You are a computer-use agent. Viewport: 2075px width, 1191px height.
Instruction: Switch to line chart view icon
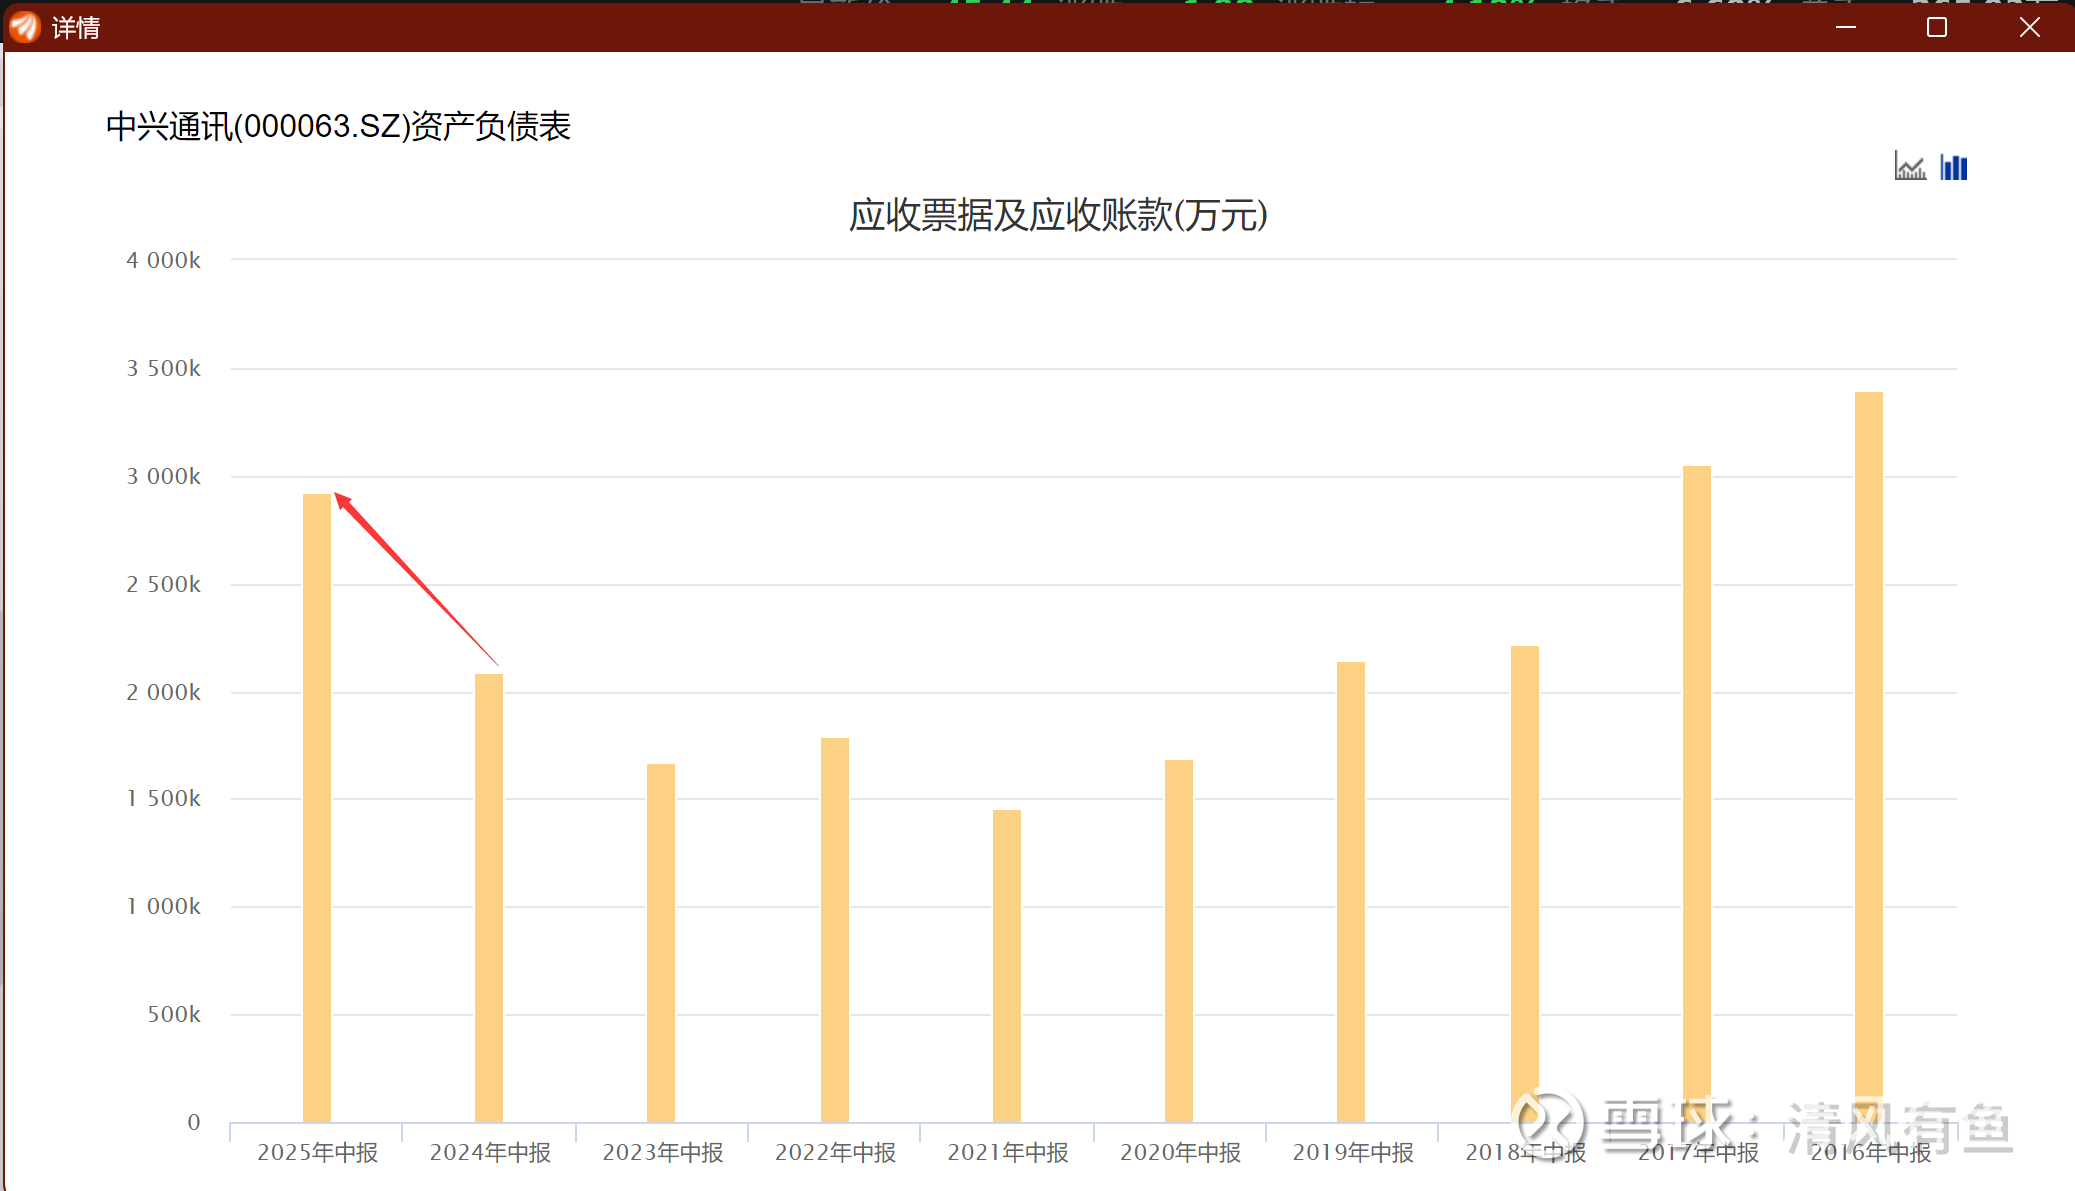coord(1909,167)
